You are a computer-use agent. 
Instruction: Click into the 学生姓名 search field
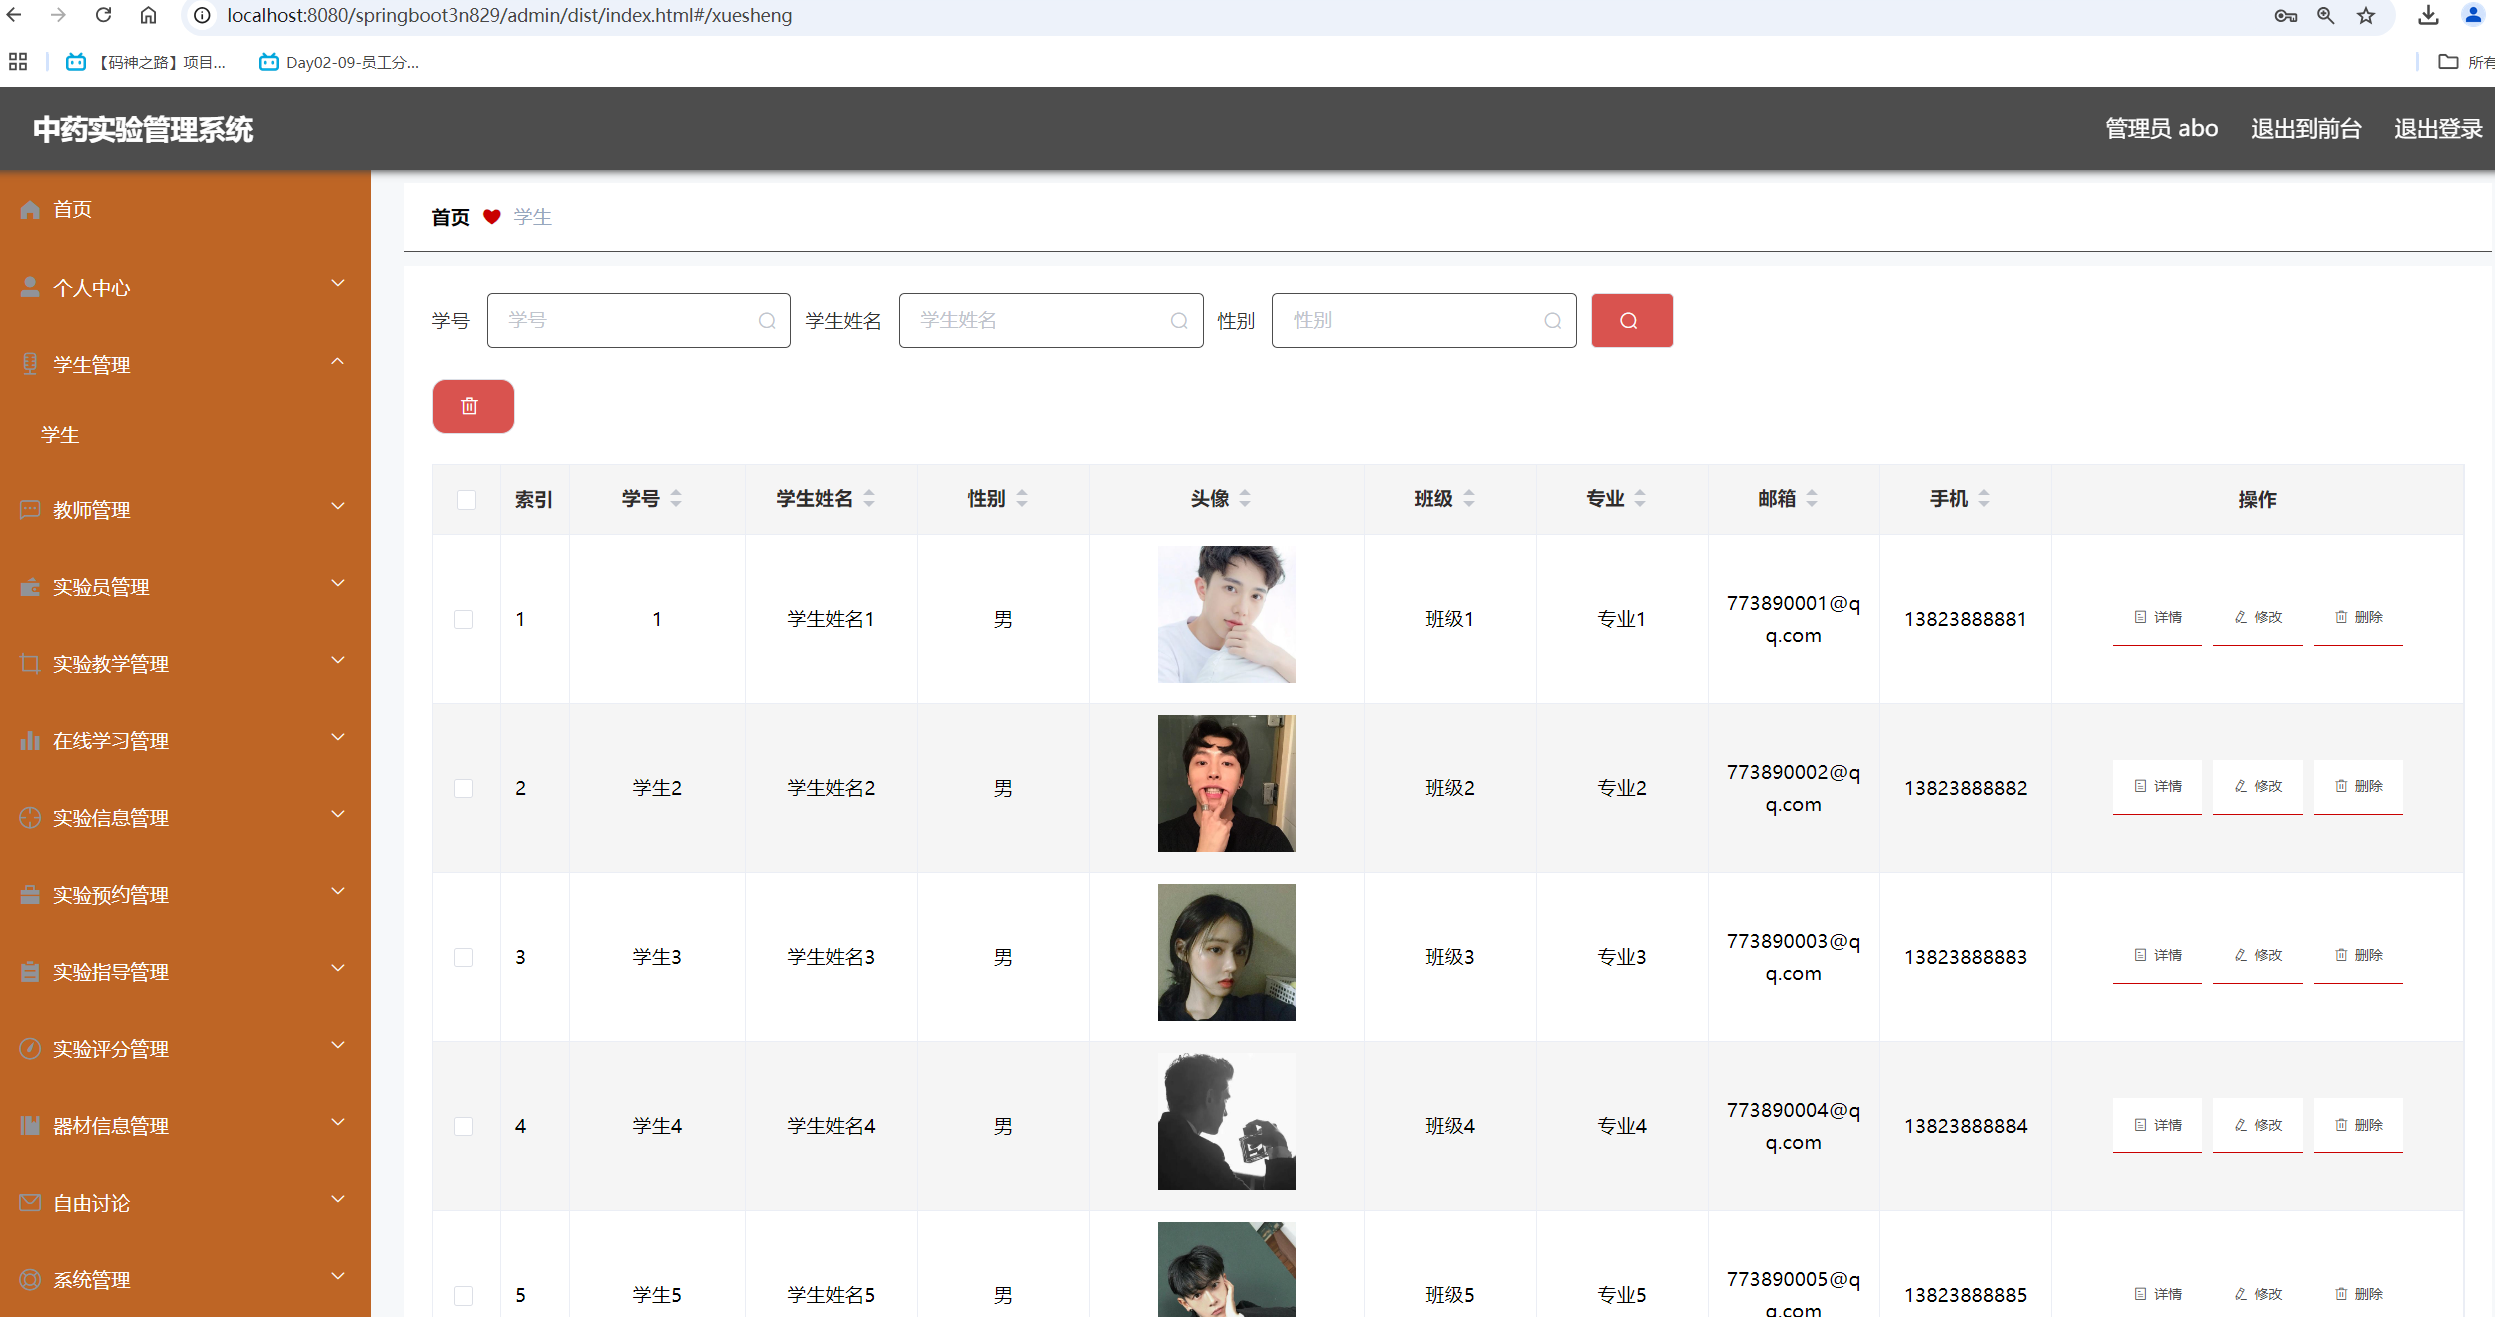(x=1051, y=320)
